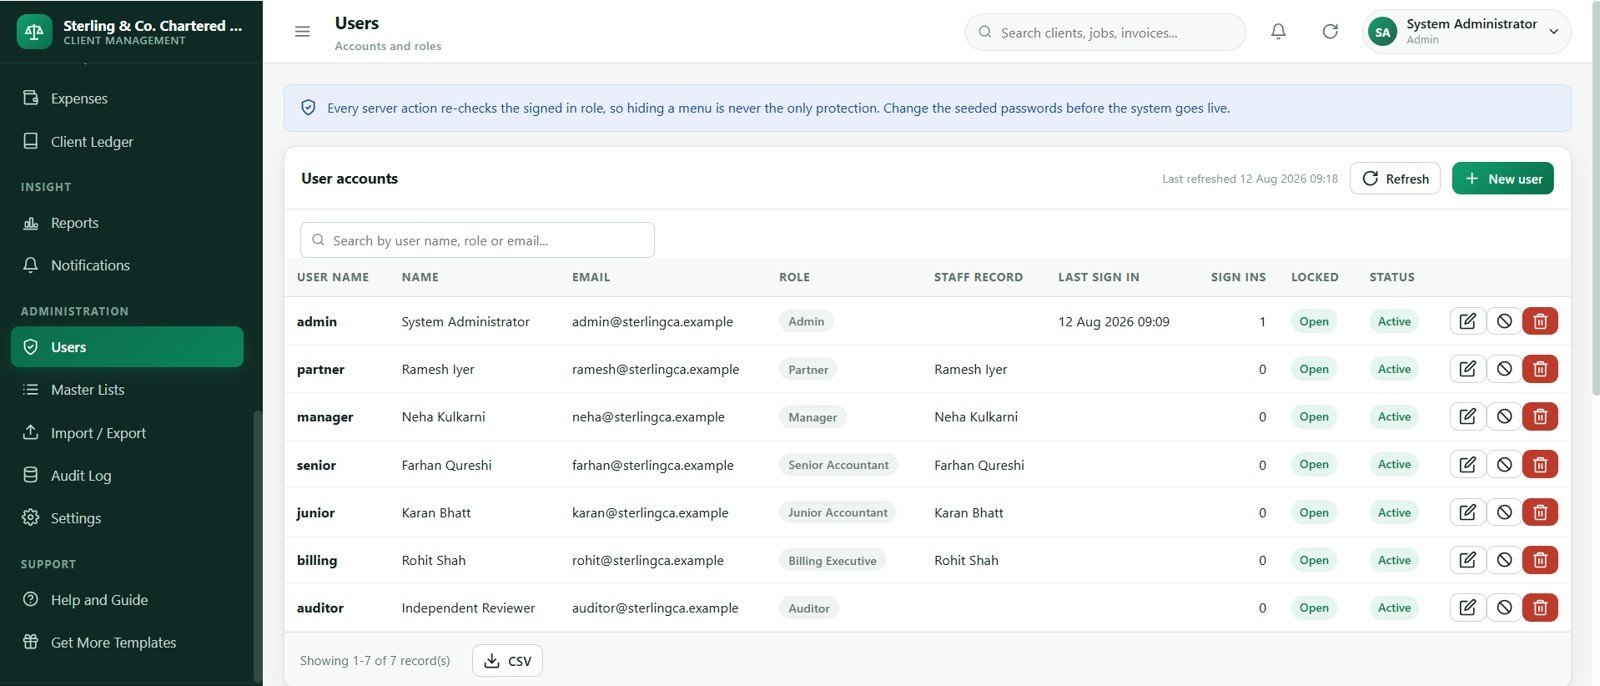The width and height of the screenshot is (1600, 686).
Task: Click the Billing Executive role badge
Action: pos(832,561)
